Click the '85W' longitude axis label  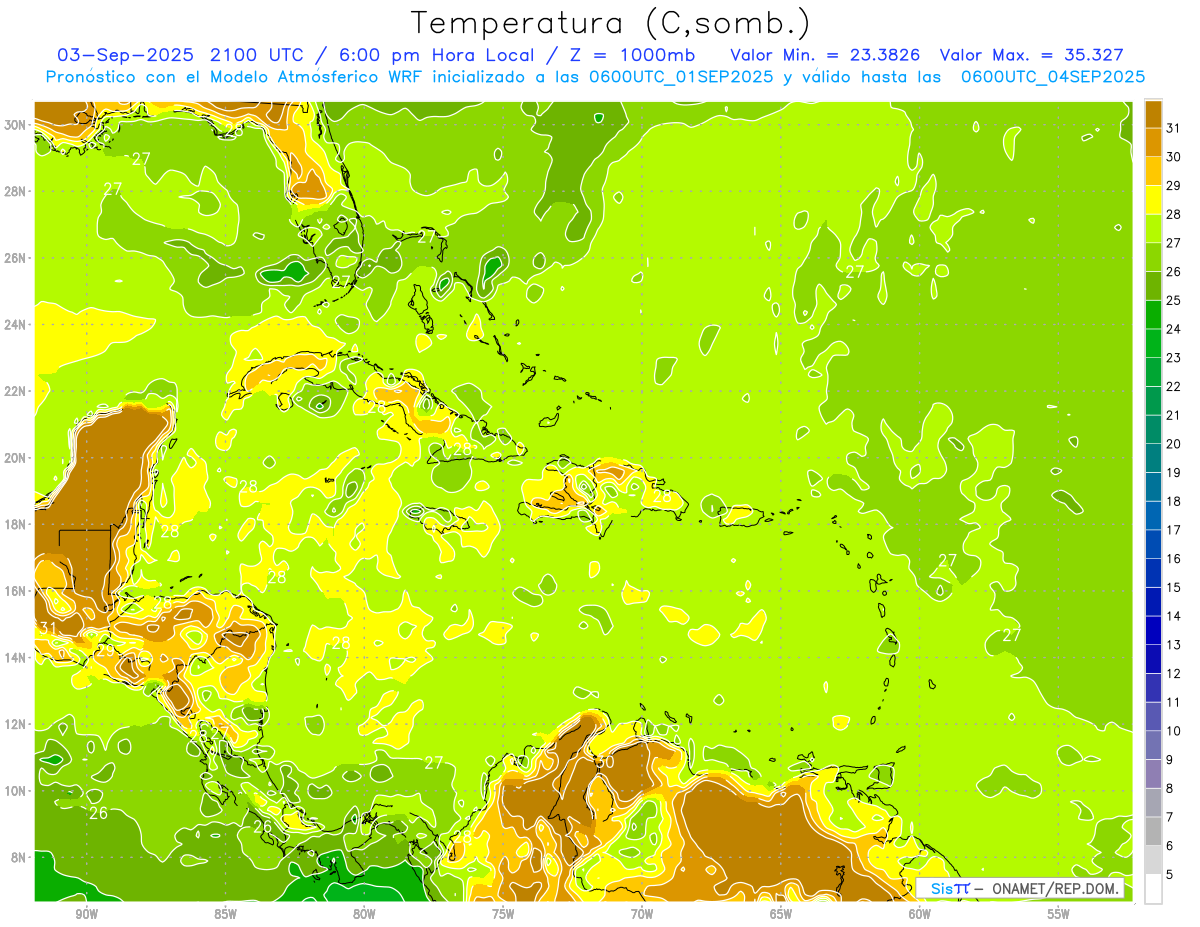225,914
